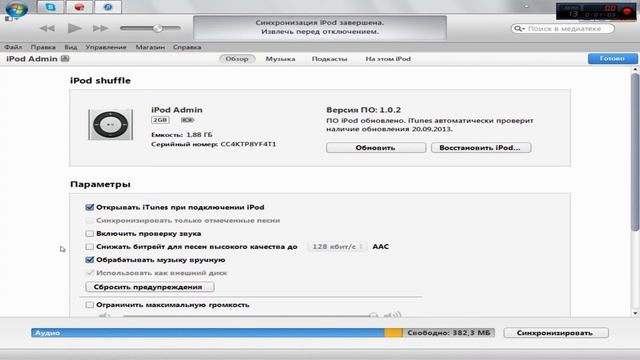Click the search field Поиск в медиатеке
This screenshot has height=360, width=640.
563,29
